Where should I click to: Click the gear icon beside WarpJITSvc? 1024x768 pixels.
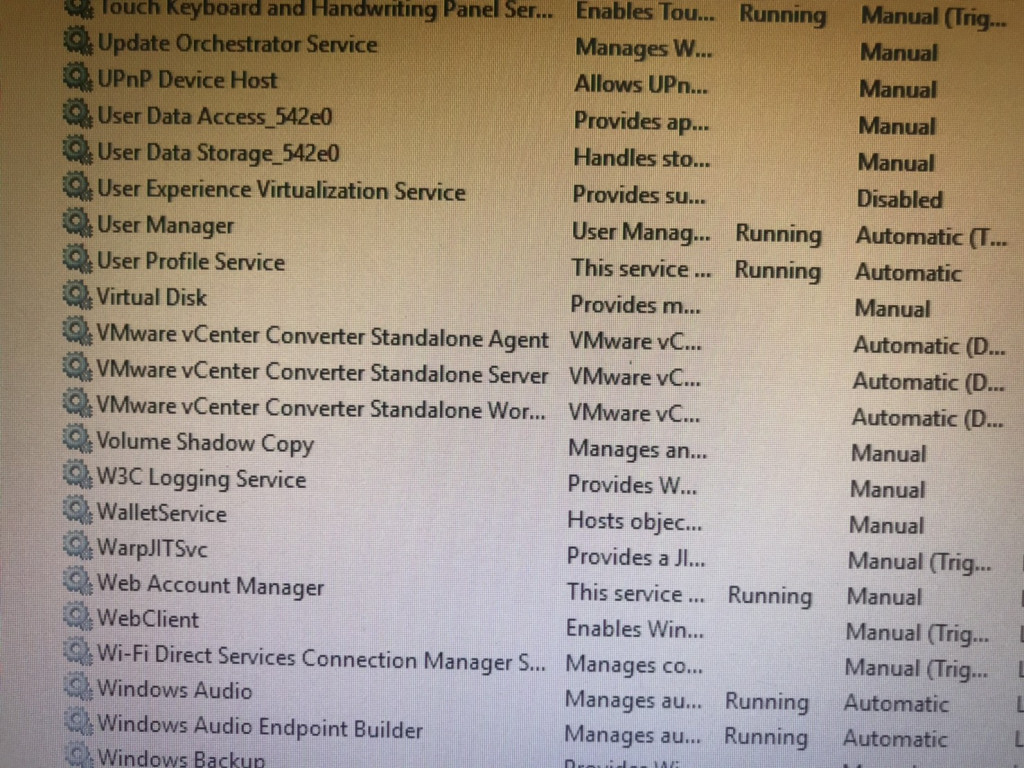[x=77, y=545]
